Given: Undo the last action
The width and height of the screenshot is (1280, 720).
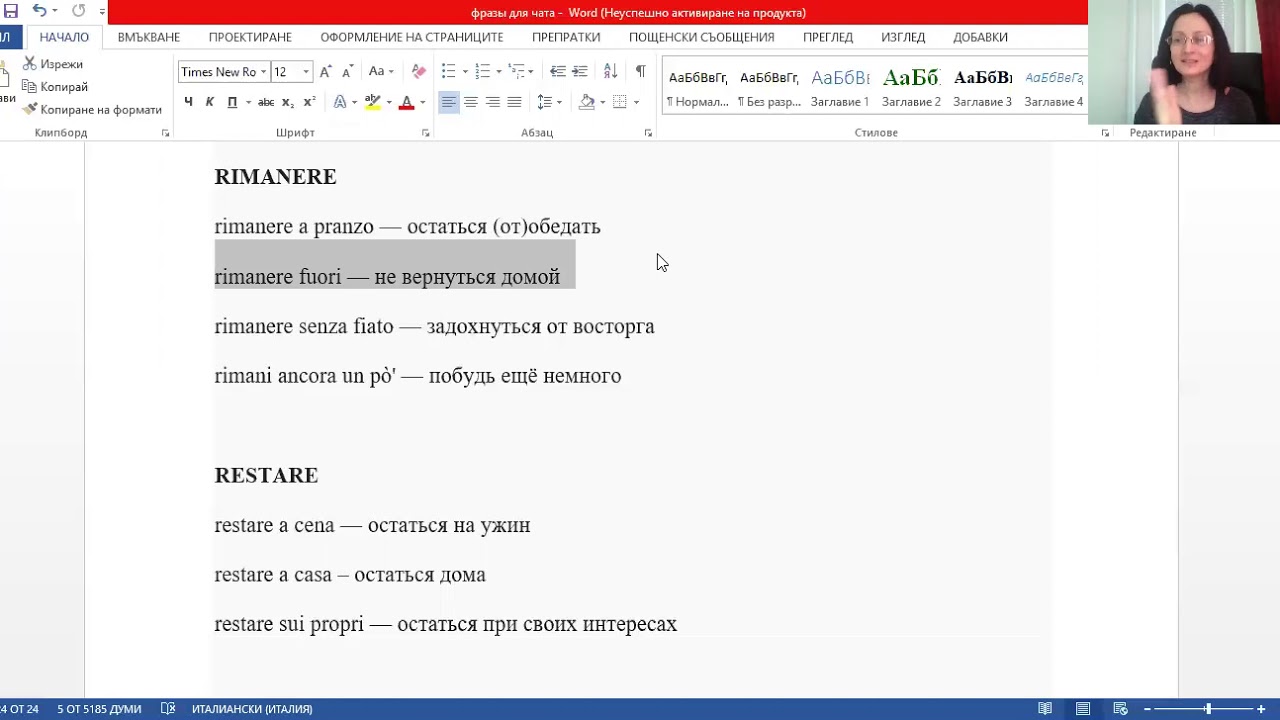Looking at the screenshot, I should [39, 11].
